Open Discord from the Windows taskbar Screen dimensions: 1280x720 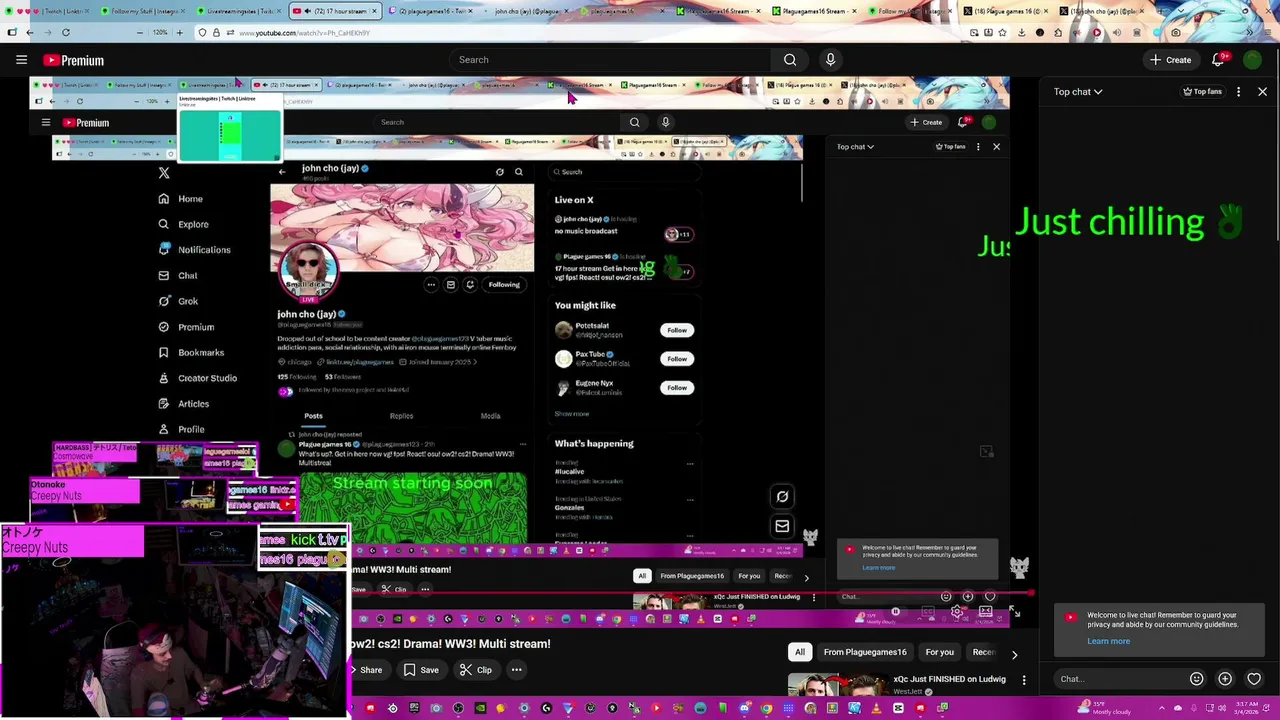pyautogui.click(x=744, y=708)
